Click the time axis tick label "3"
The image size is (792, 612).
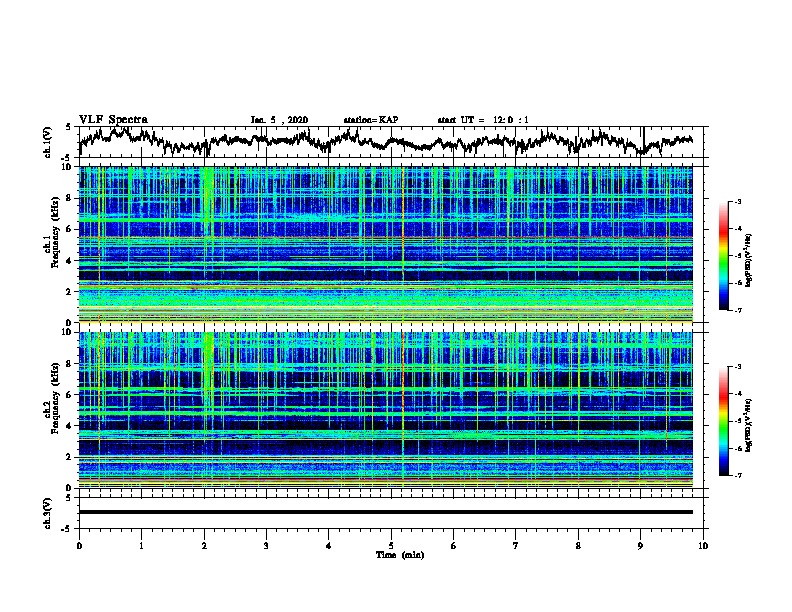(266, 546)
